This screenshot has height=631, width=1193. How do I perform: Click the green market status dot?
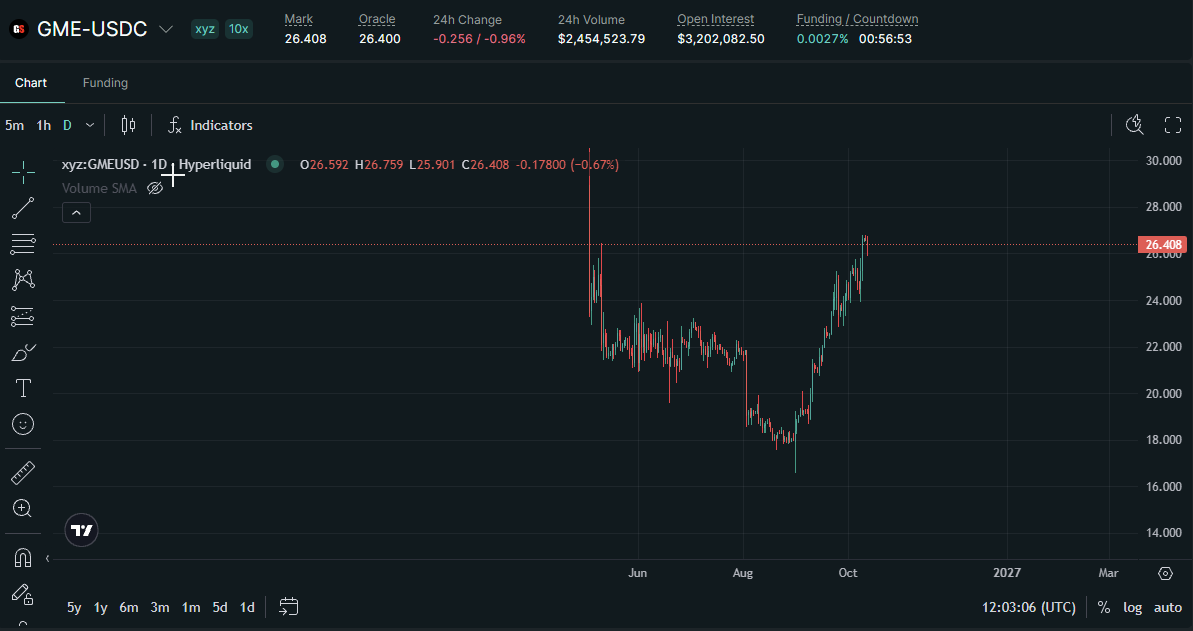click(x=275, y=164)
